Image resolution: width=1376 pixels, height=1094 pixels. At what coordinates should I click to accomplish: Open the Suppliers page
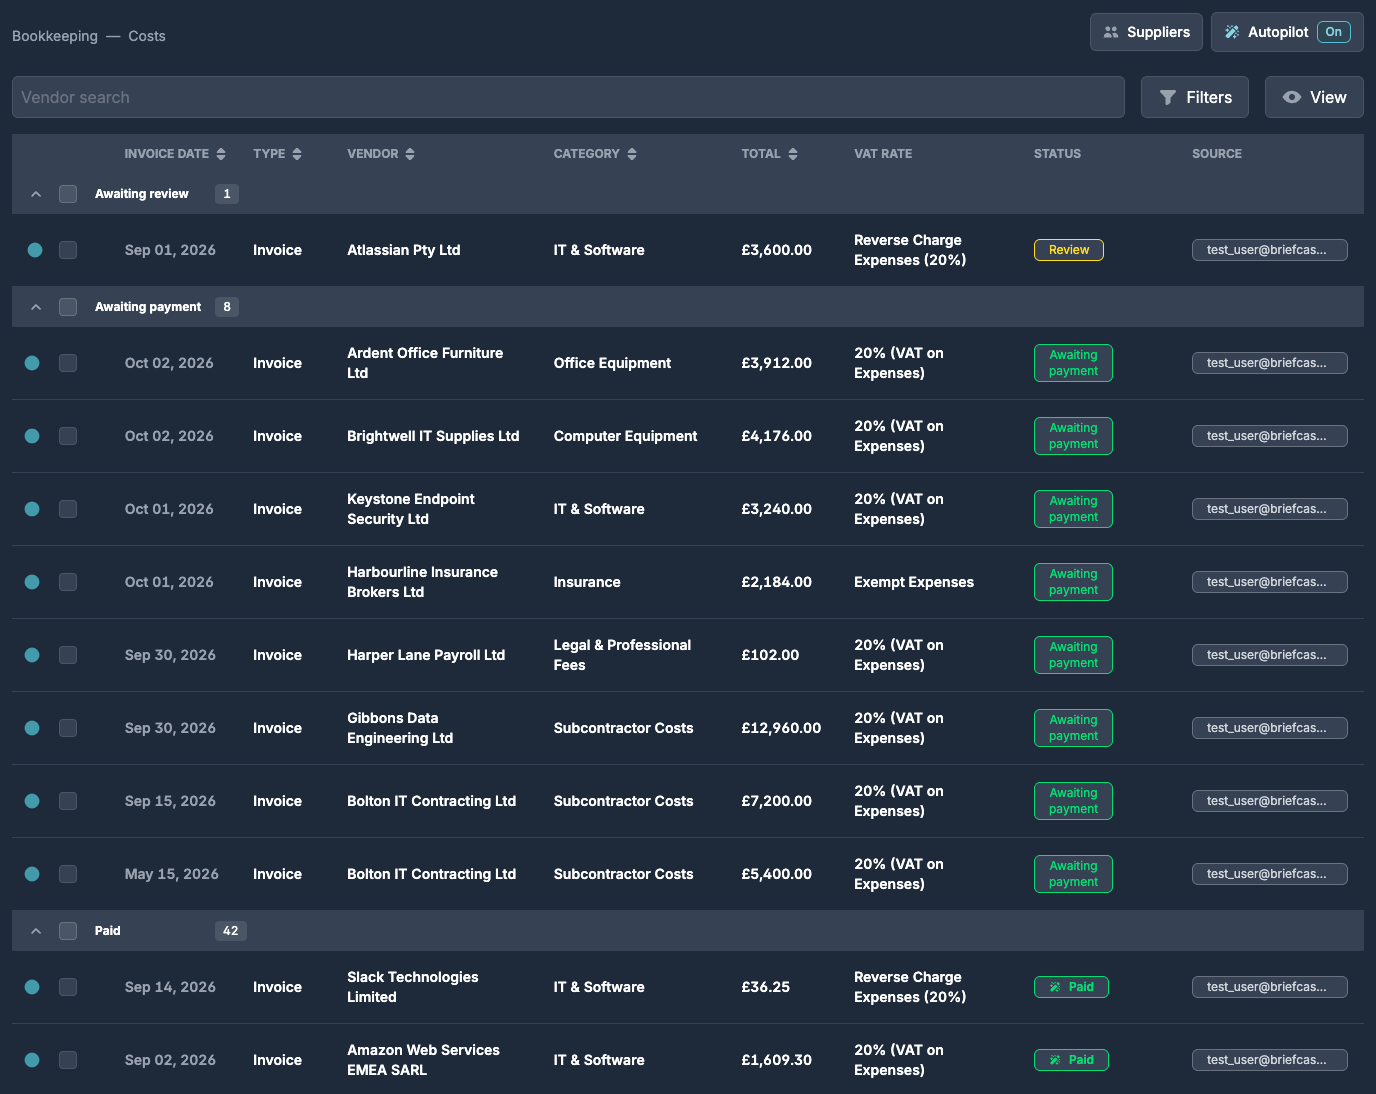click(1146, 32)
